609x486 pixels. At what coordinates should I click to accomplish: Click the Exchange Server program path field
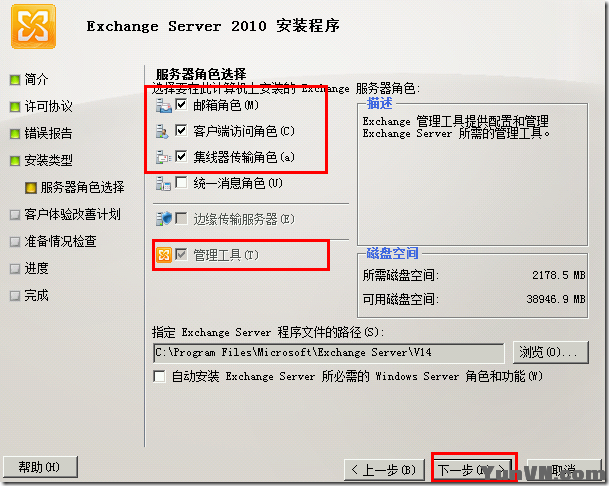(x=328, y=353)
